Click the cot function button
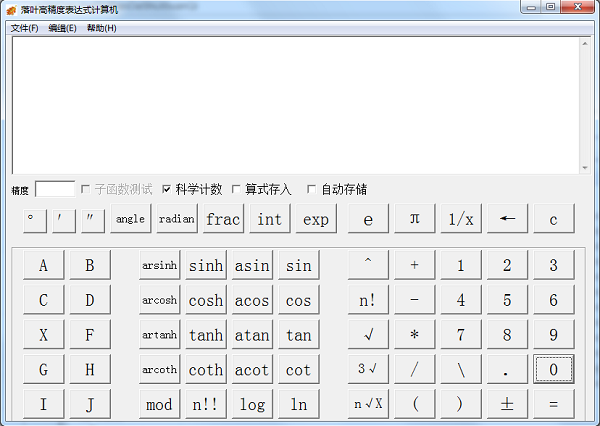The width and height of the screenshot is (600, 426). click(298, 369)
